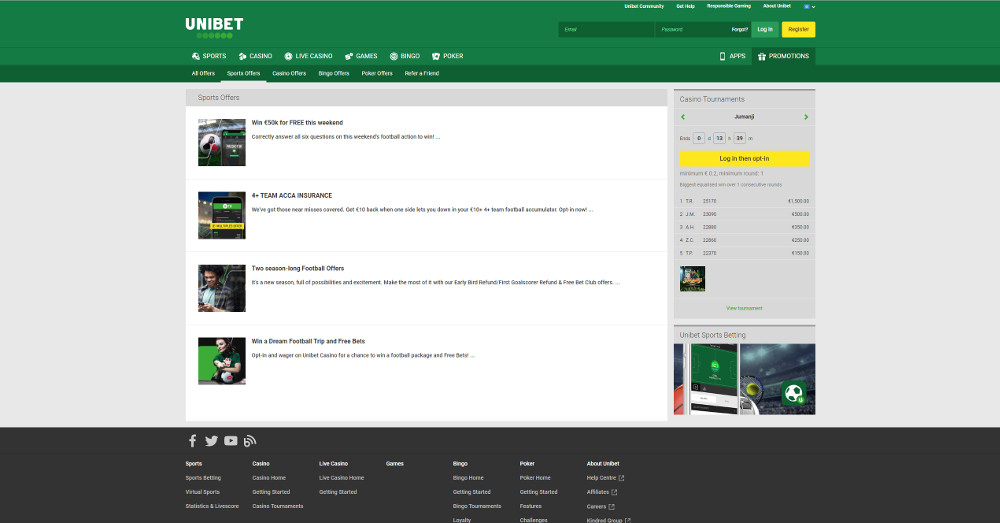The width and height of the screenshot is (1000, 523).
Task: Click View tournament link
Action: pyautogui.click(x=744, y=308)
